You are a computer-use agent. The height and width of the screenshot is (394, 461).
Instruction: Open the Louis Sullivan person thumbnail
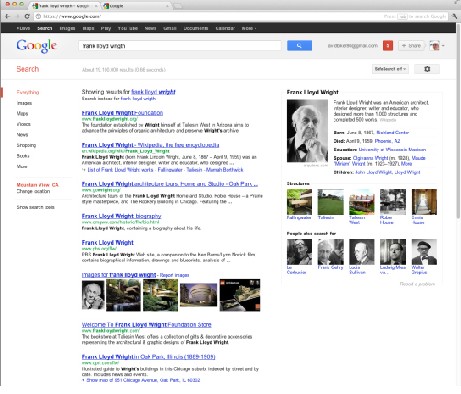[x=362, y=252]
